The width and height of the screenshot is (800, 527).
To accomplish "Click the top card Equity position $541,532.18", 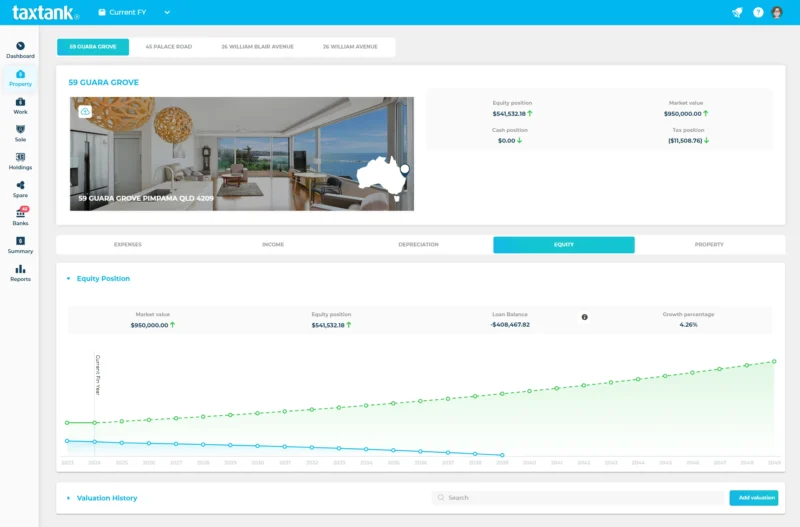I will point(512,113).
